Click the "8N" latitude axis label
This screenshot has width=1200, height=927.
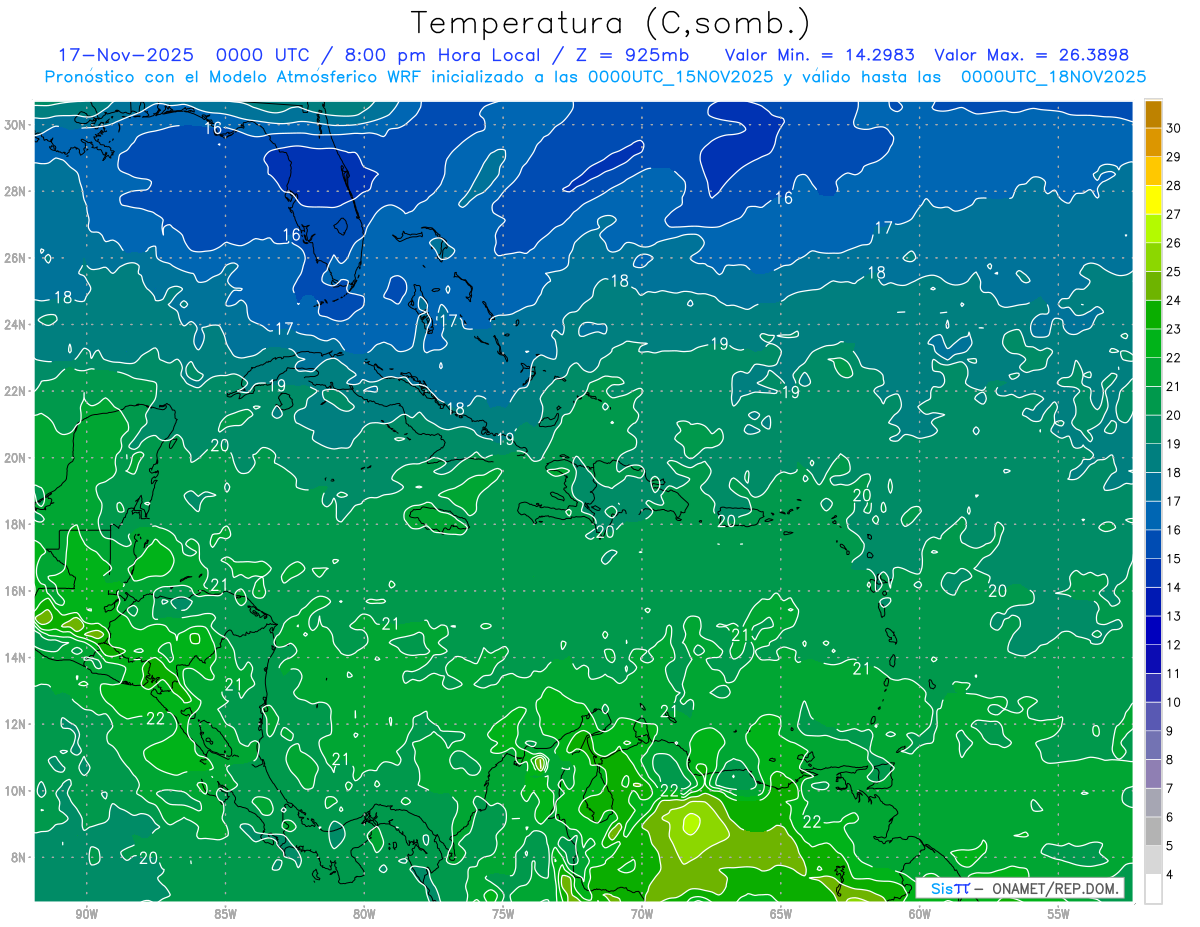(19, 857)
